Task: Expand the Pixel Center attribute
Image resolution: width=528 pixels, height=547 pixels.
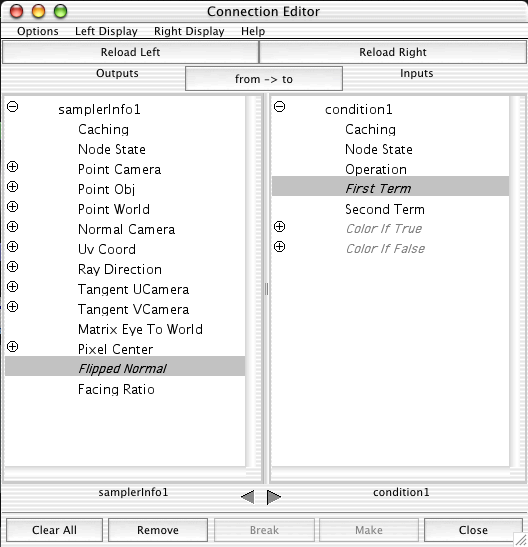Action: (x=13, y=346)
